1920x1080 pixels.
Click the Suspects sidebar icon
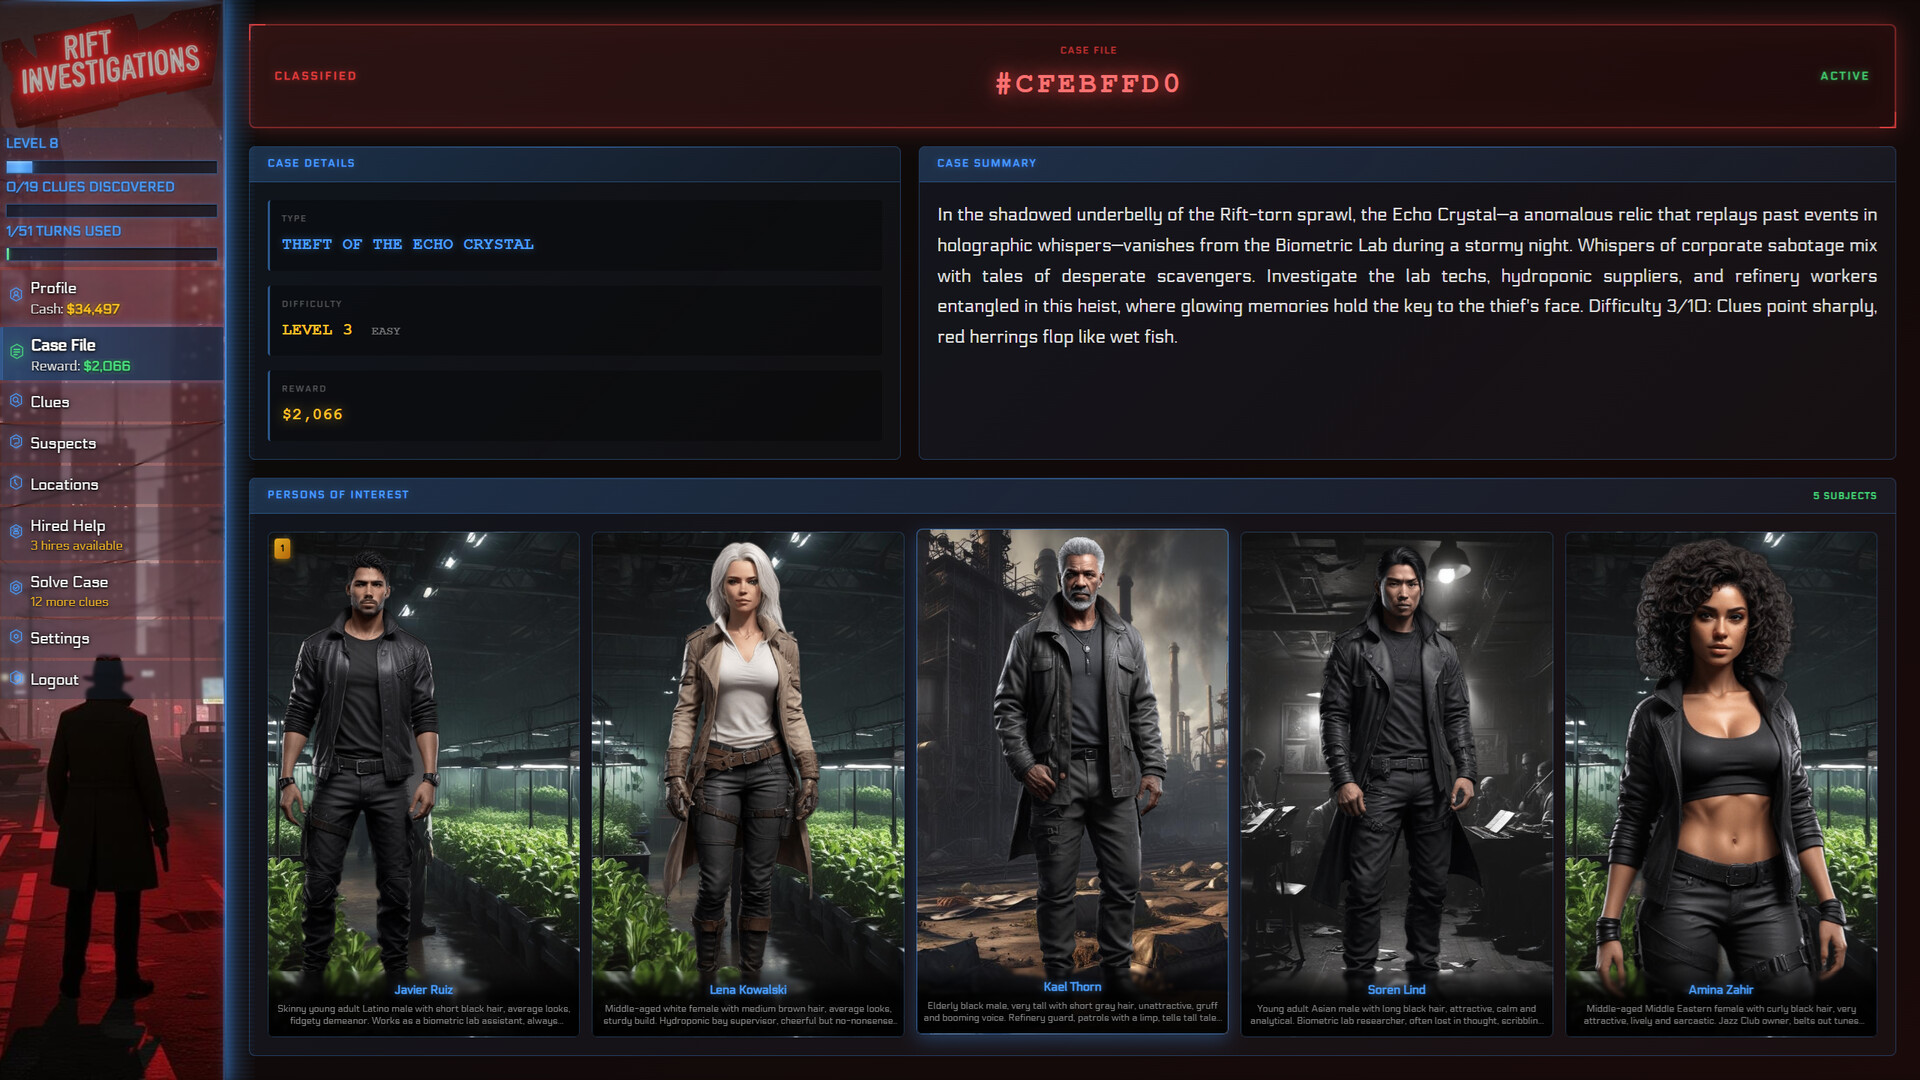tap(16, 441)
